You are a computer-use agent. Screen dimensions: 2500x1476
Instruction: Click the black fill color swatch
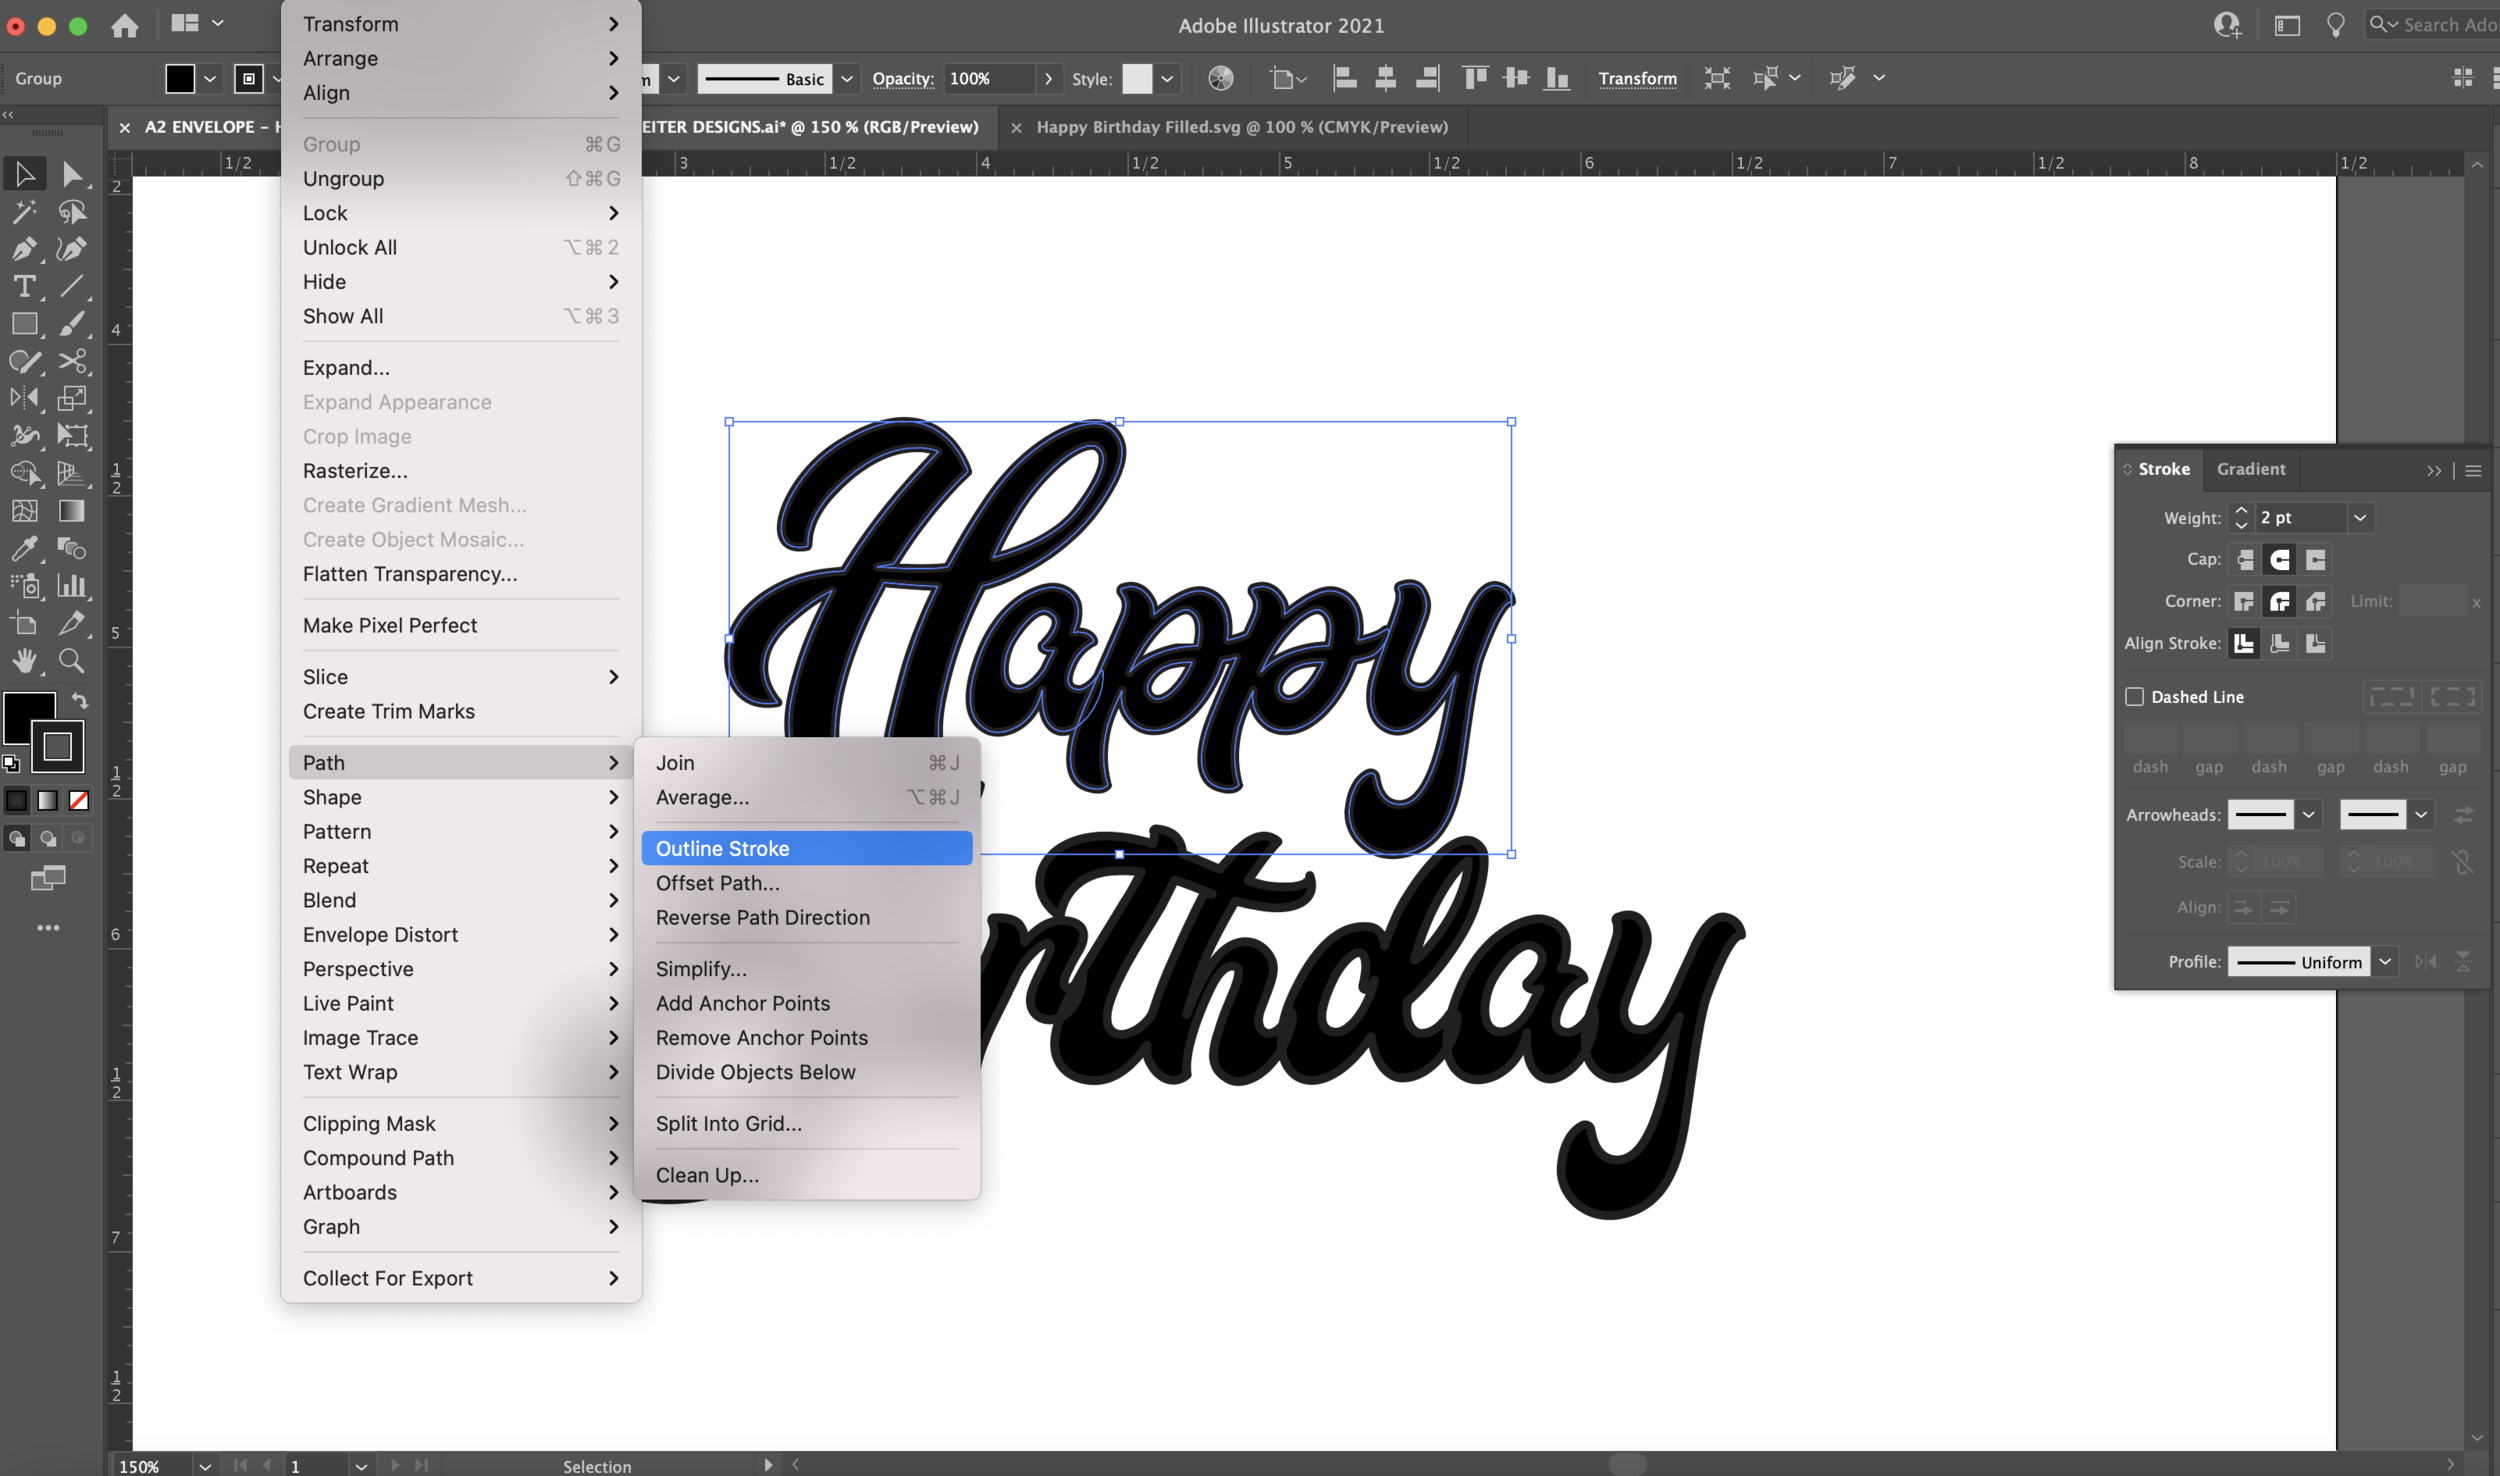[x=180, y=78]
